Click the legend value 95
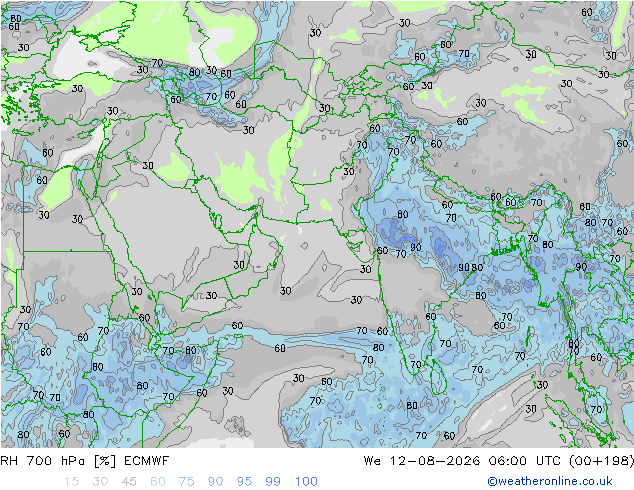The width and height of the screenshot is (634, 490). coord(244,481)
